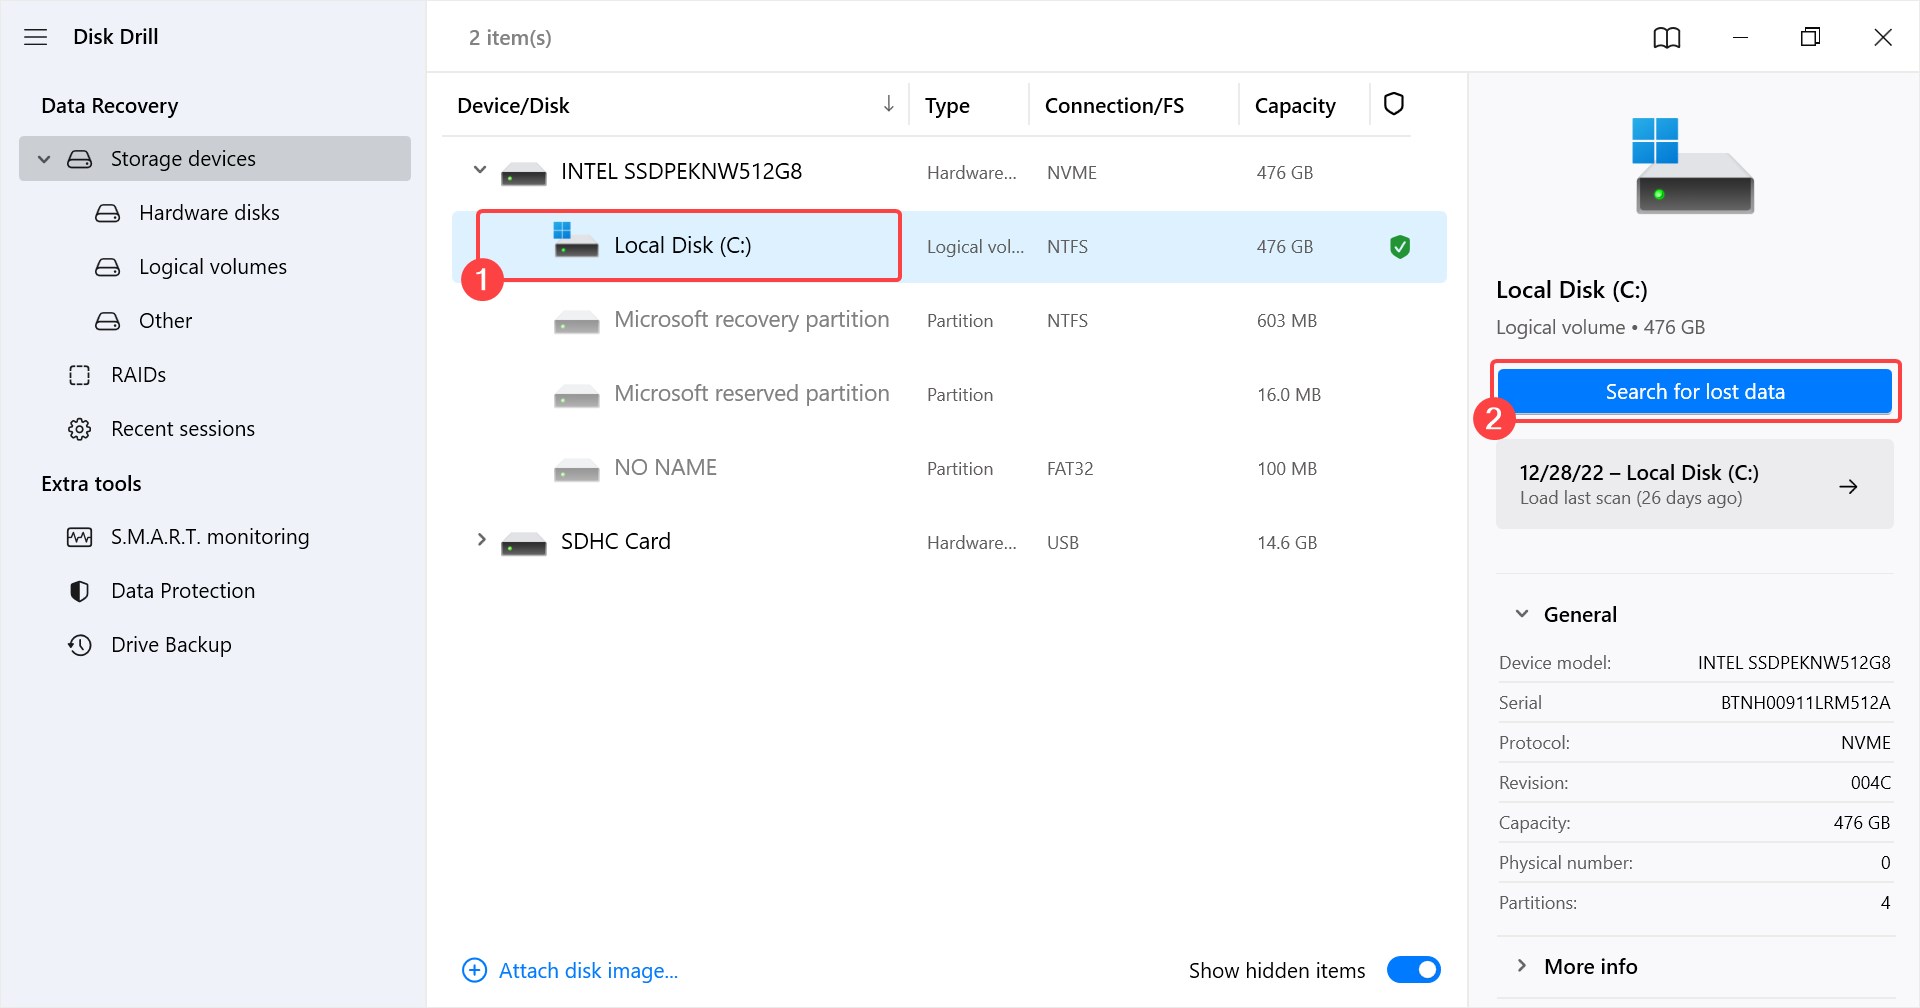Open the RAIDs section
The height and width of the screenshot is (1008, 1920).
coord(138,375)
